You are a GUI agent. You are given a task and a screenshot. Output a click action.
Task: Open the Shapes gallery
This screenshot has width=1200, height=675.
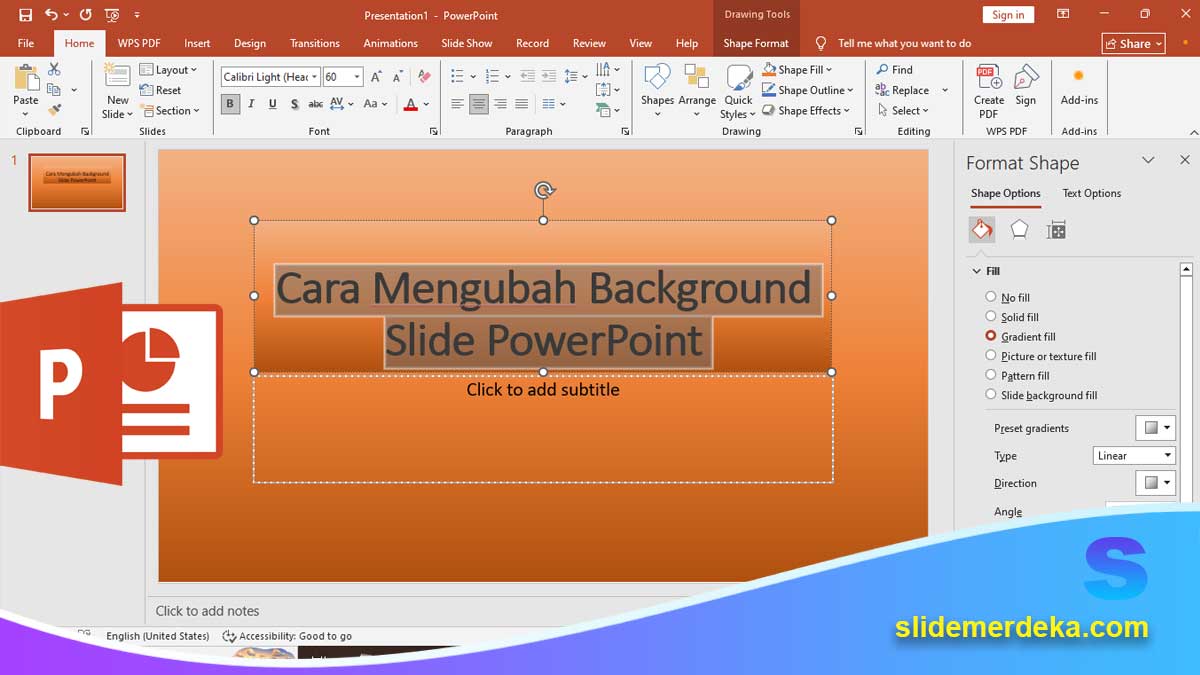pos(657,91)
